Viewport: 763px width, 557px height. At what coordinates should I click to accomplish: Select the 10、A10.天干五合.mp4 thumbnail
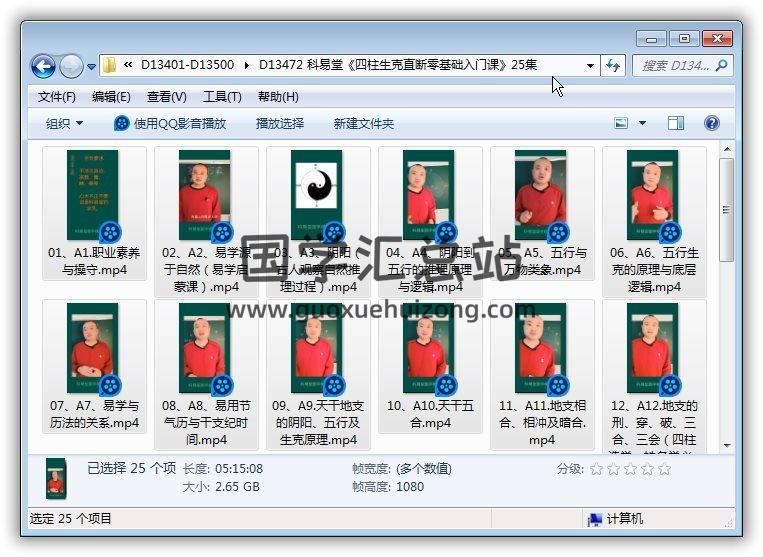pyautogui.click(x=428, y=348)
